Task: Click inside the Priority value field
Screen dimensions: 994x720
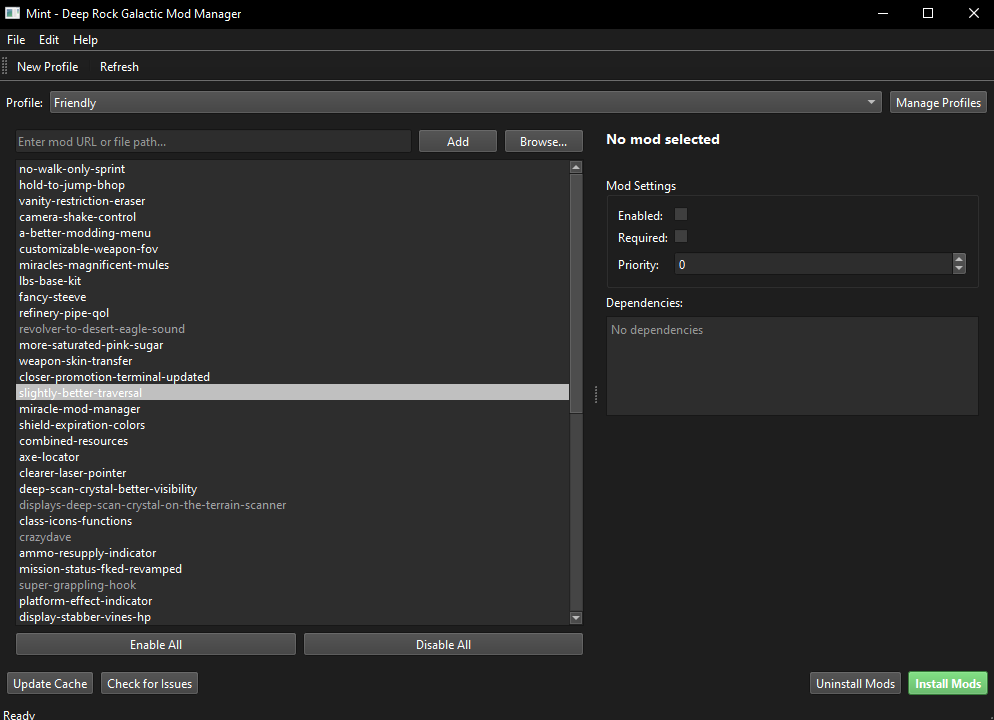Action: coord(813,264)
